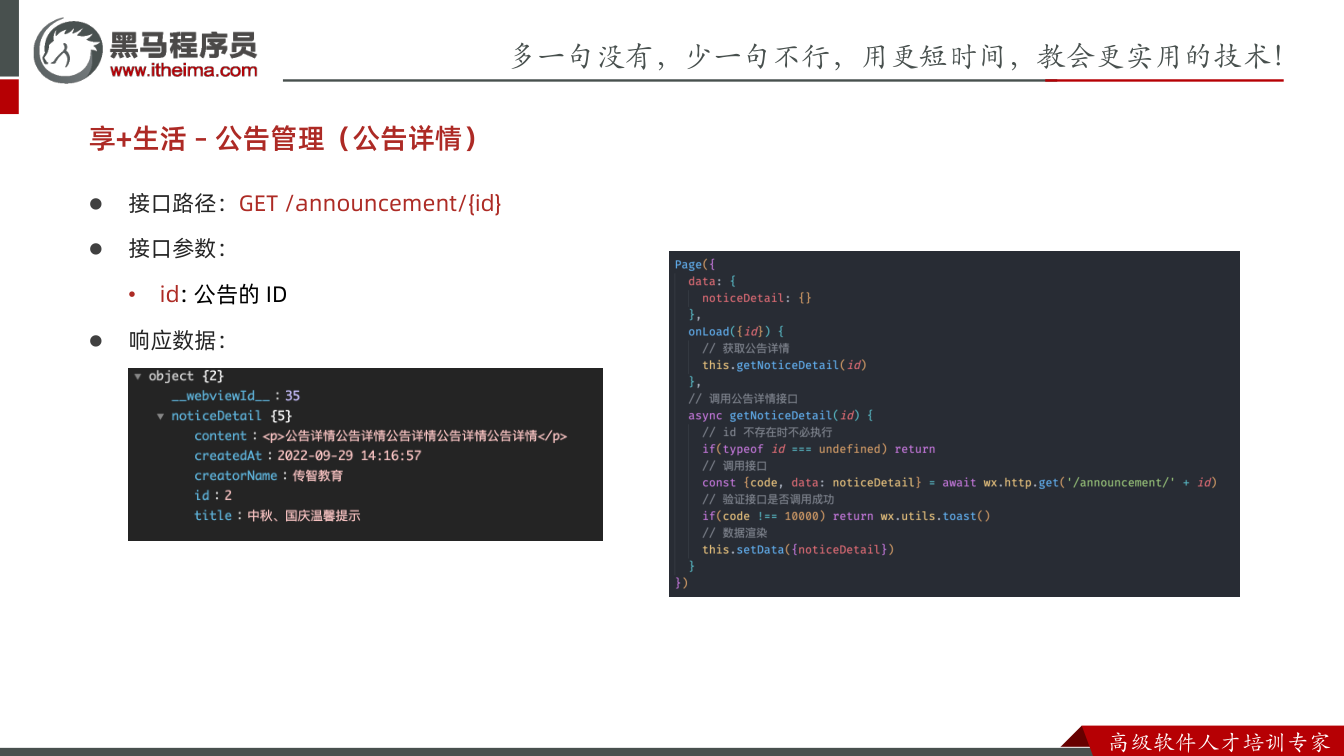The height and width of the screenshot is (756, 1344).
Task: Select the comment // 调用公告详情接口
Action: 743,399
